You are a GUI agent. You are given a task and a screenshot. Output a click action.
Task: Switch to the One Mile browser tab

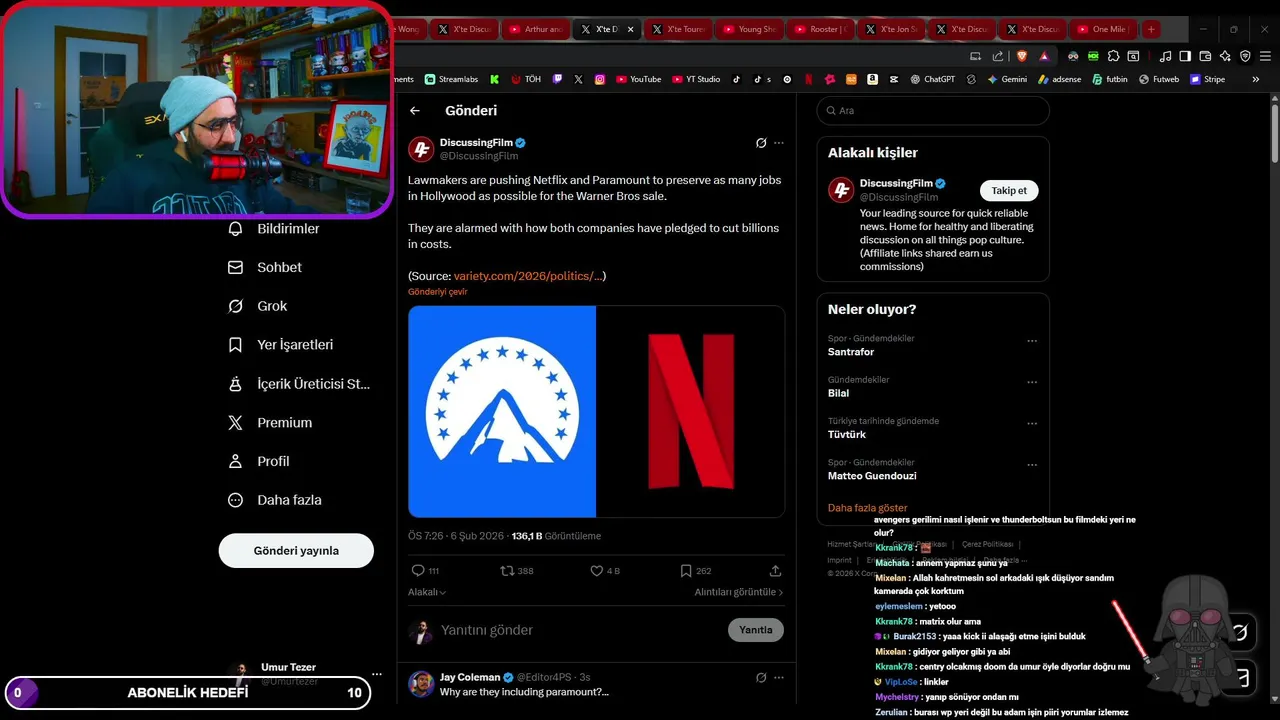click(x=1104, y=29)
